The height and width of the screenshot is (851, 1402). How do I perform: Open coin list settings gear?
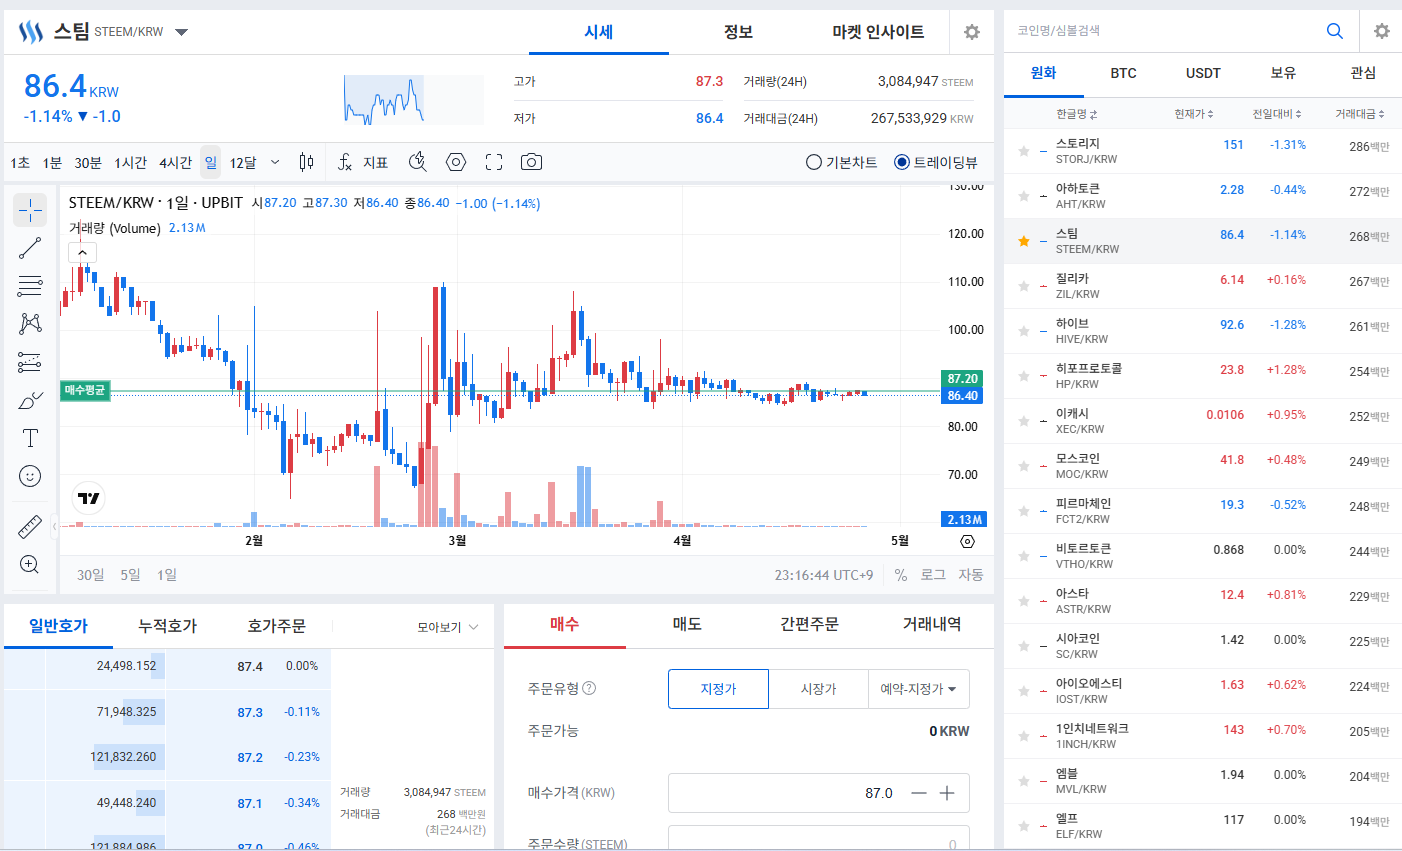pyautogui.click(x=1382, y=31)
